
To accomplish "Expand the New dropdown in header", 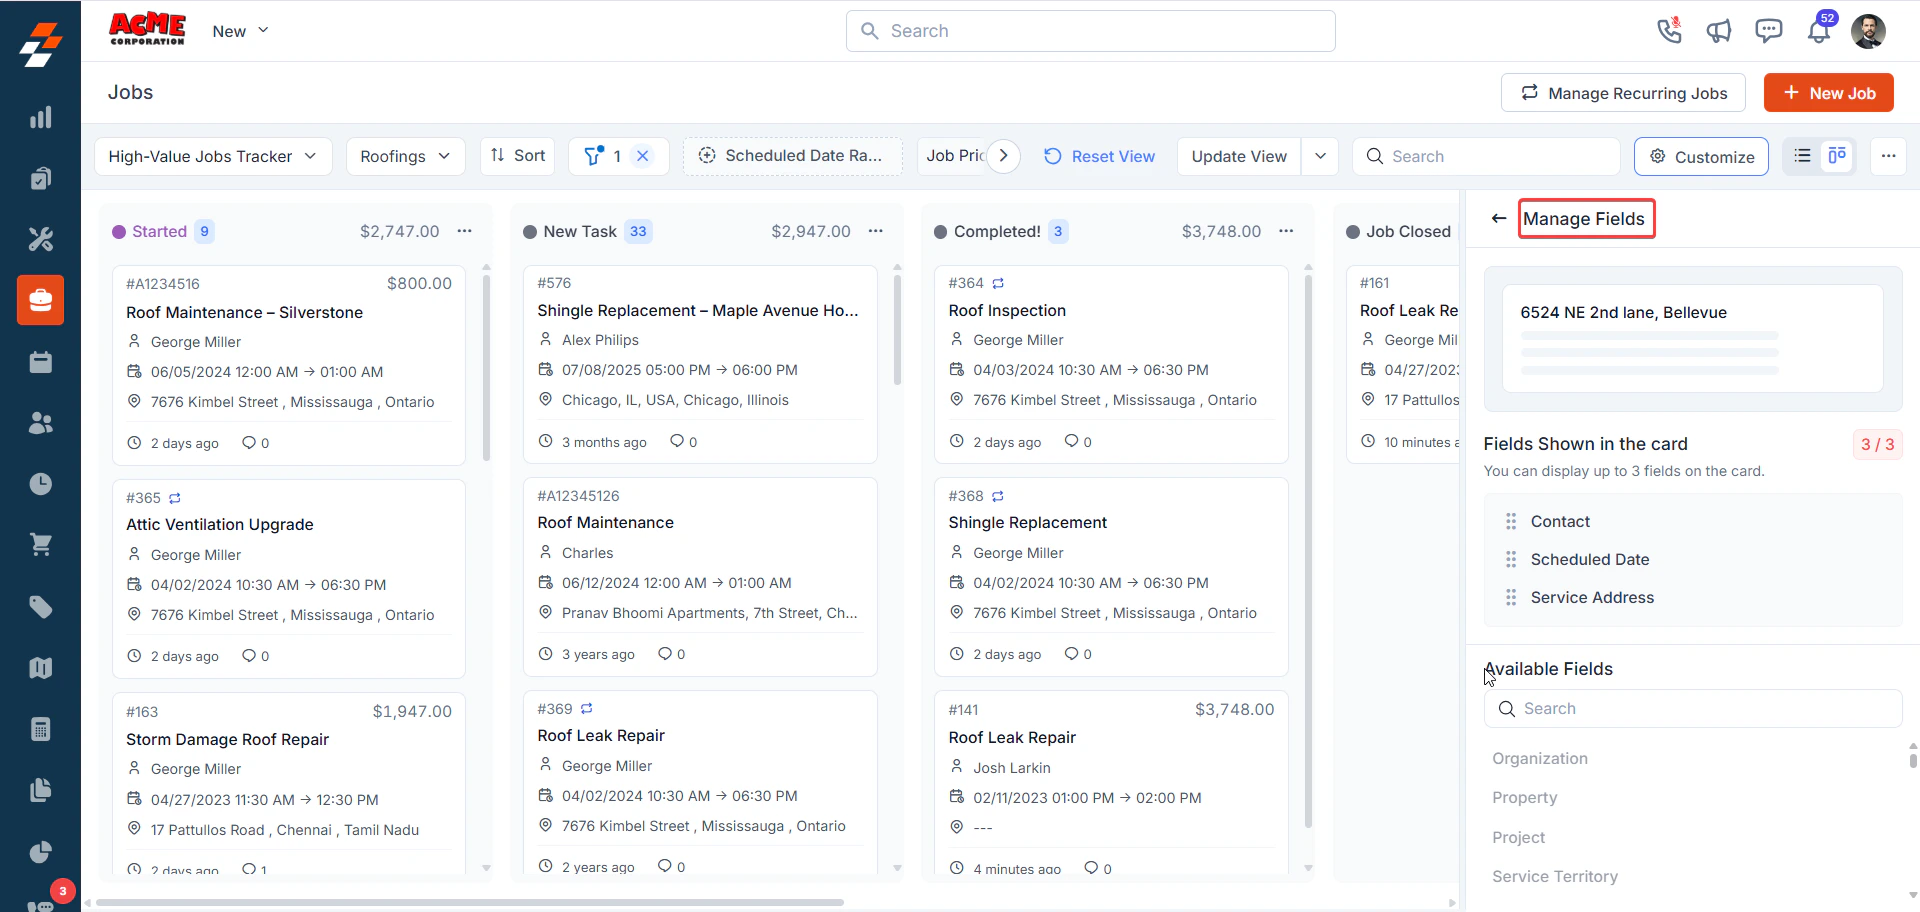I will coord(240,31).
